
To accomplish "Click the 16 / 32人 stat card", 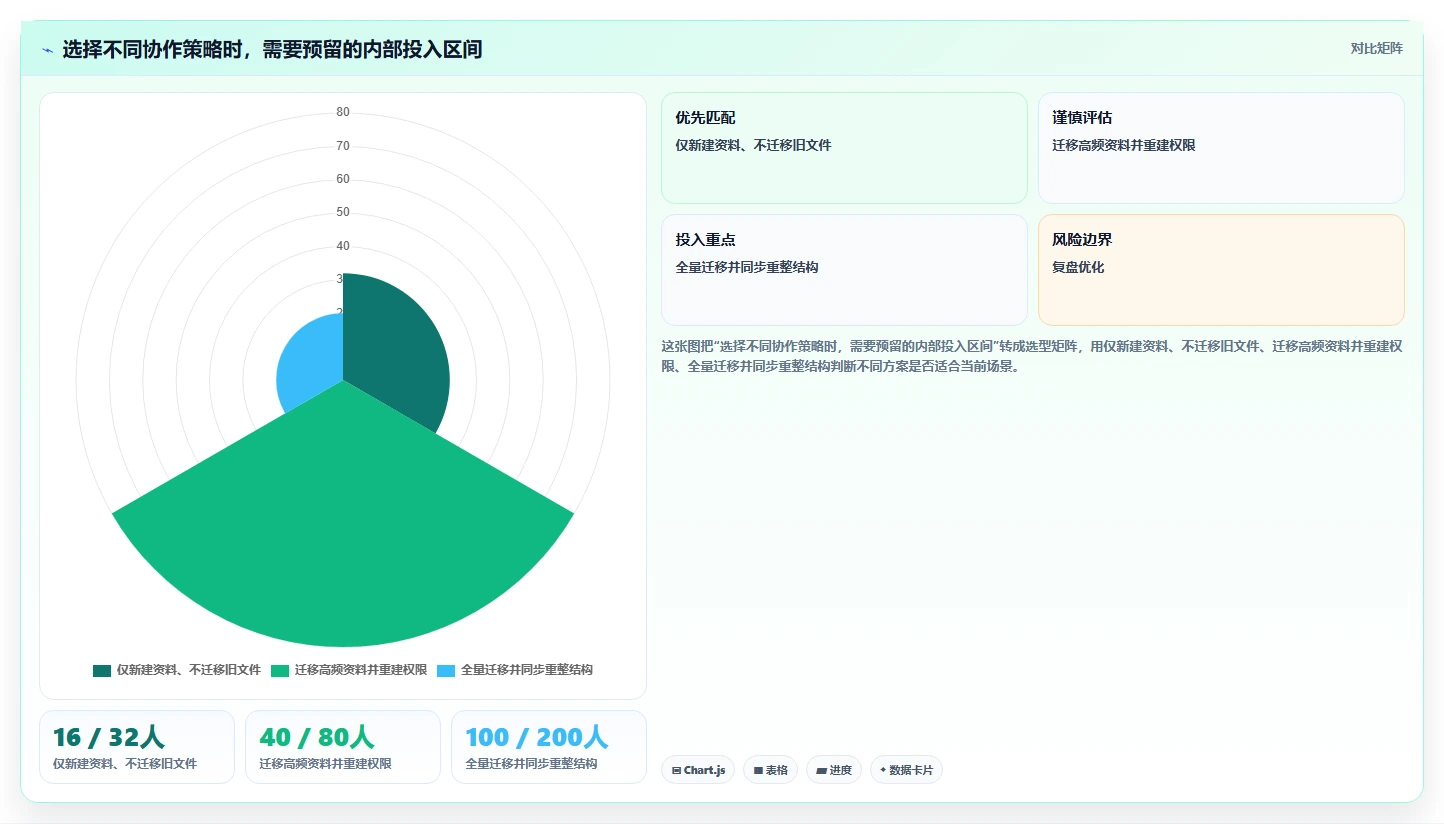I will coord(137,747).
